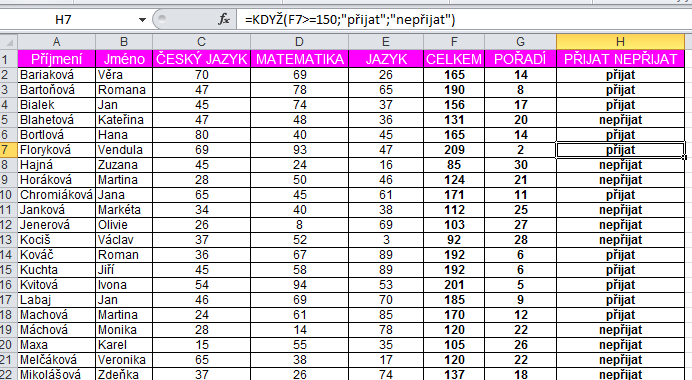Select column H header
692x380 pixels.
coord(620,42)
